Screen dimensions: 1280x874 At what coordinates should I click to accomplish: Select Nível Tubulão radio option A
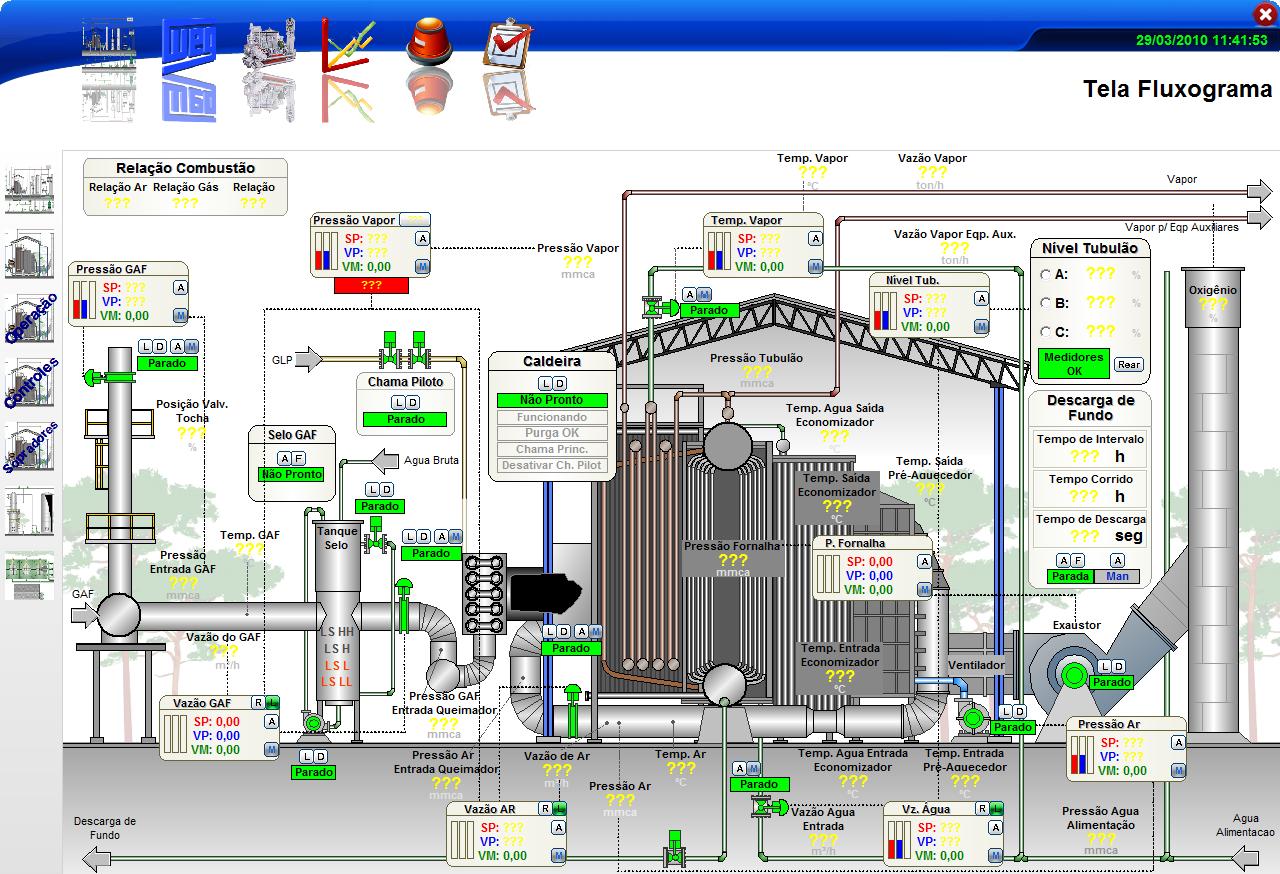pyautogui.click(x=1046, y=274)
